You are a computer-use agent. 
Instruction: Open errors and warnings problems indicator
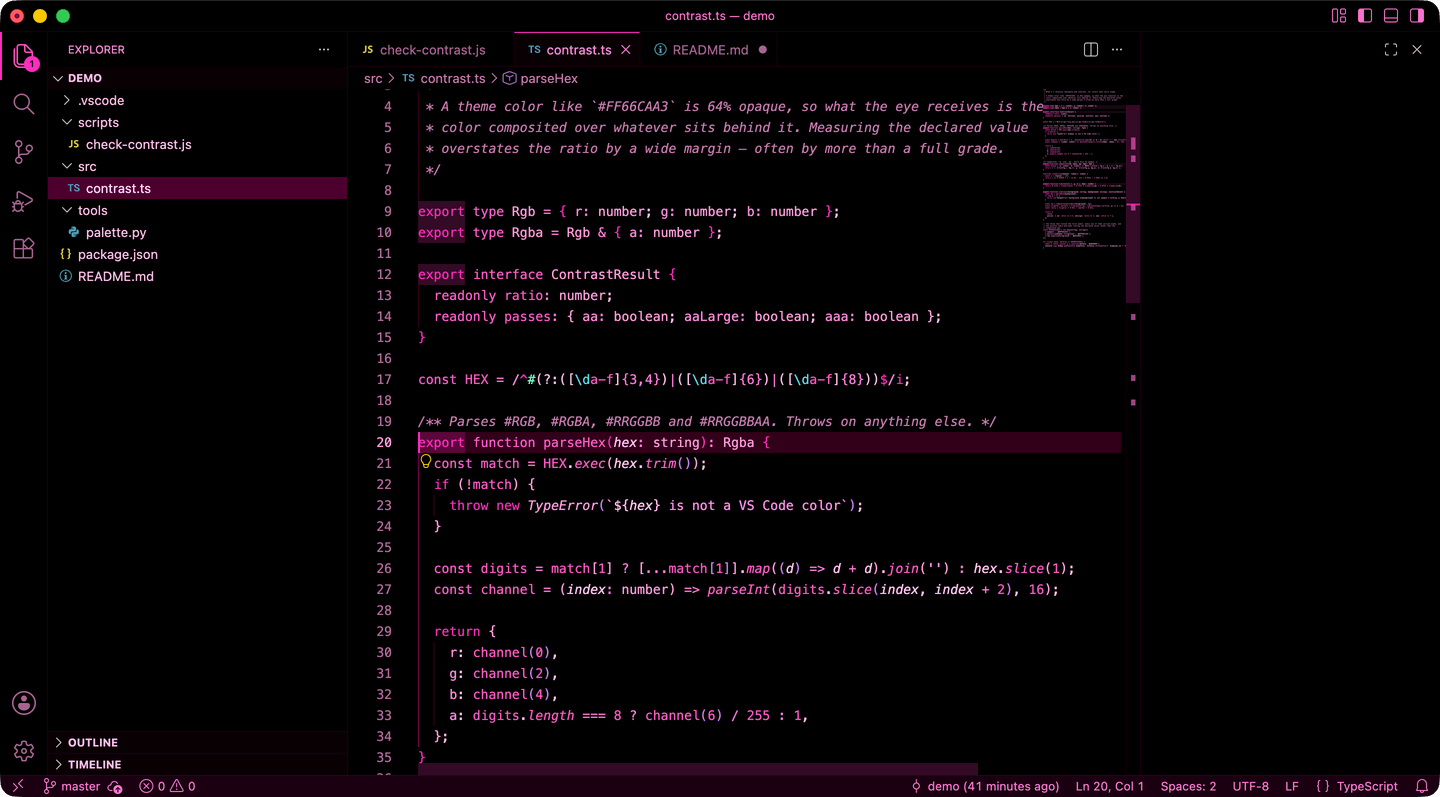click(x=167, y=786)
